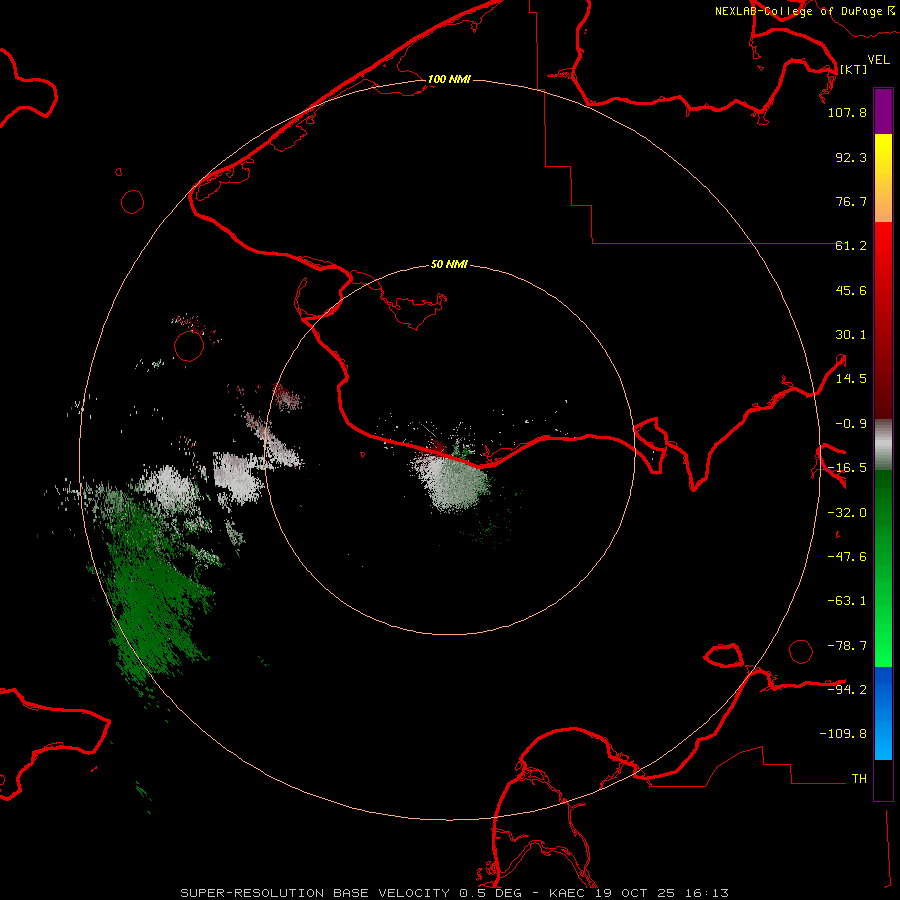
Task: Click the 61.2 legend value
Action: coord(851,246)
